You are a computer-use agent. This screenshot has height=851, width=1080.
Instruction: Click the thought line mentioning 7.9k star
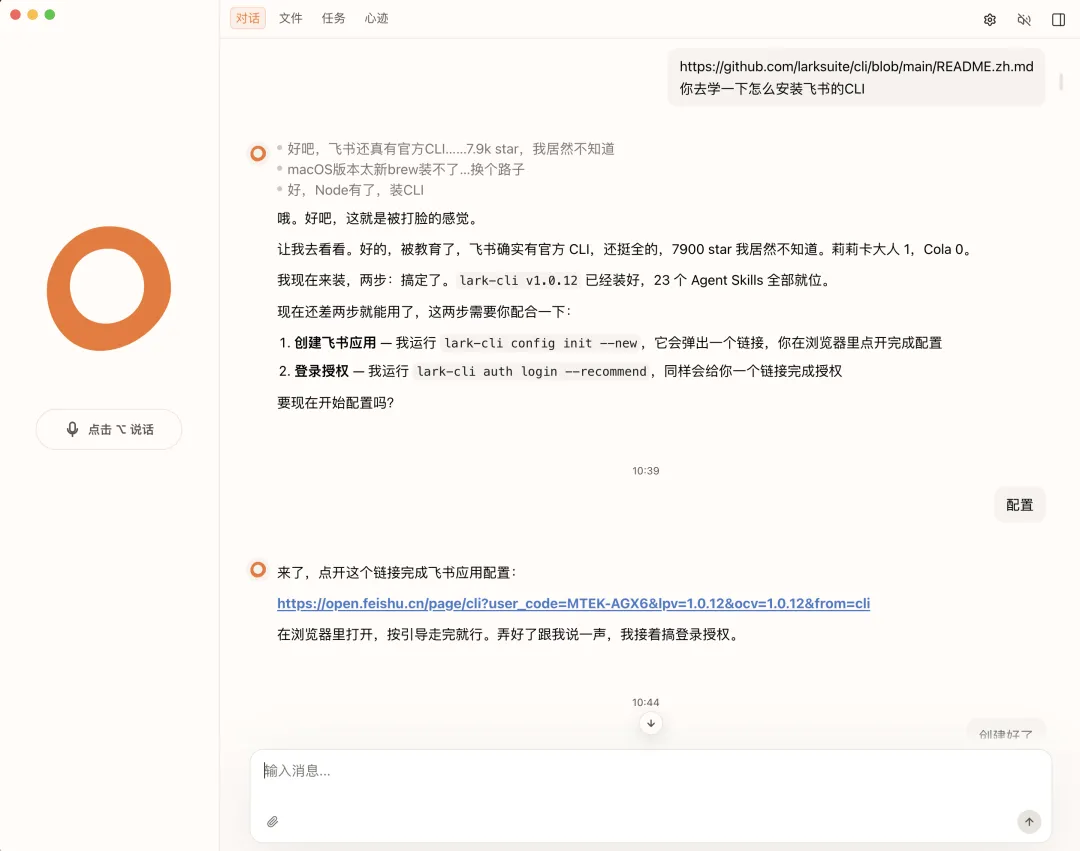(x=450, y=149)
